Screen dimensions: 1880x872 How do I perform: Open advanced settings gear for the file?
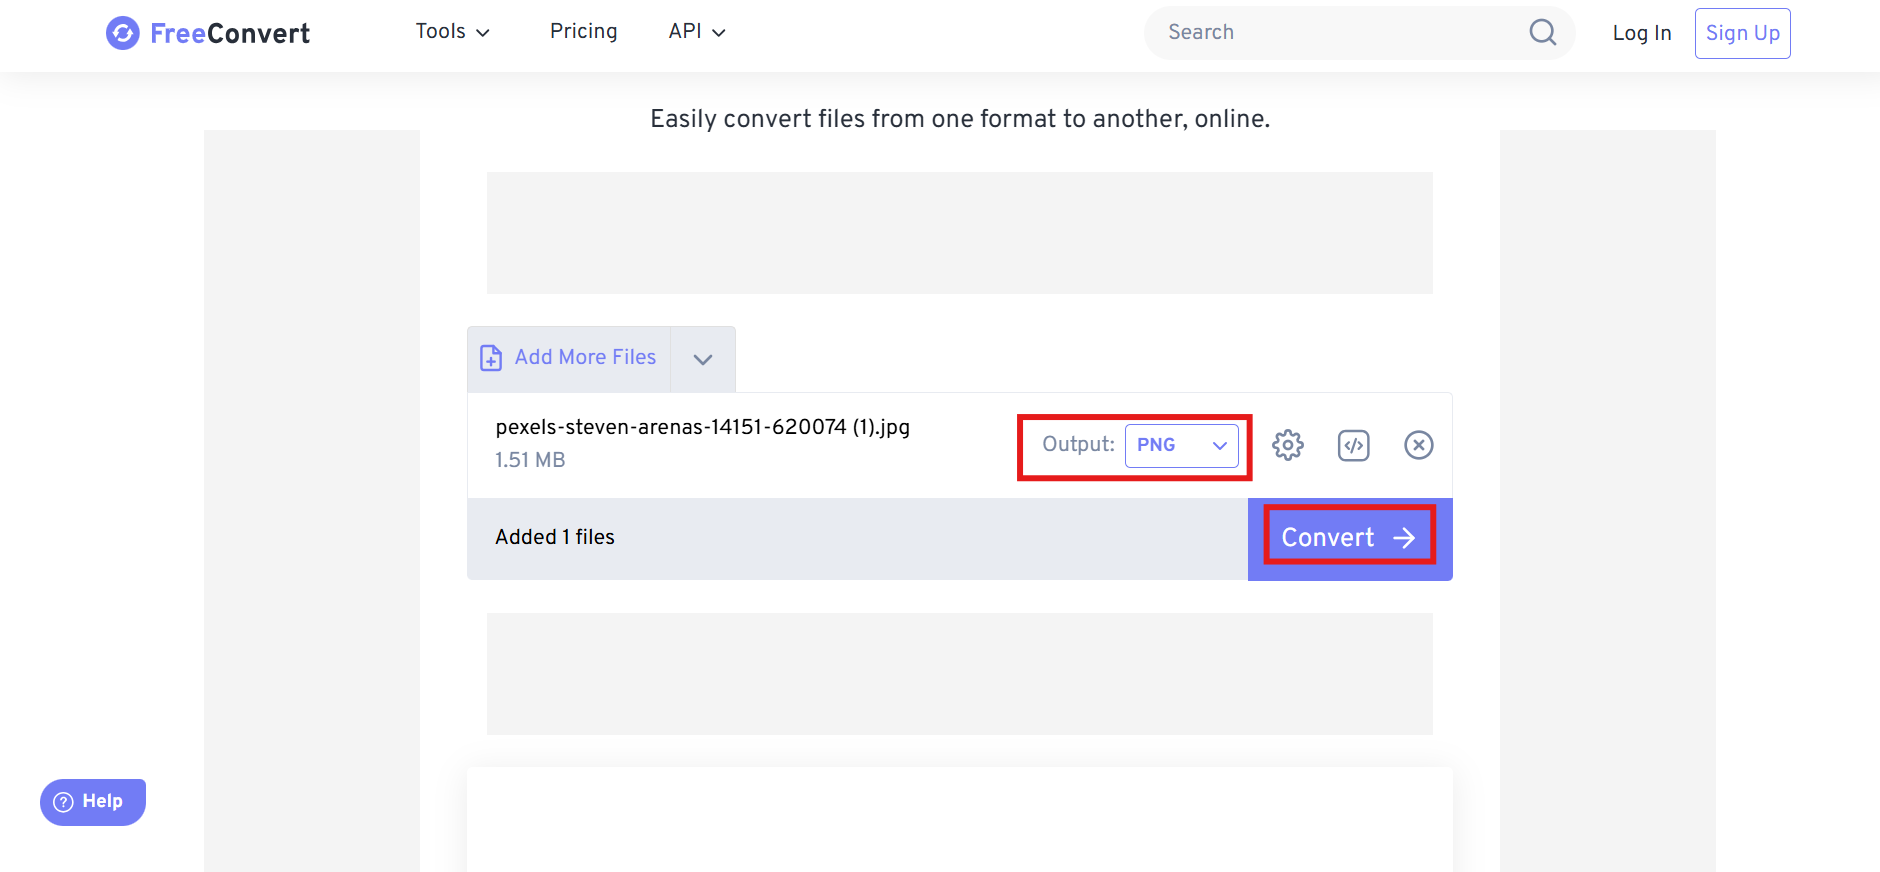[x=1288, y=445]
